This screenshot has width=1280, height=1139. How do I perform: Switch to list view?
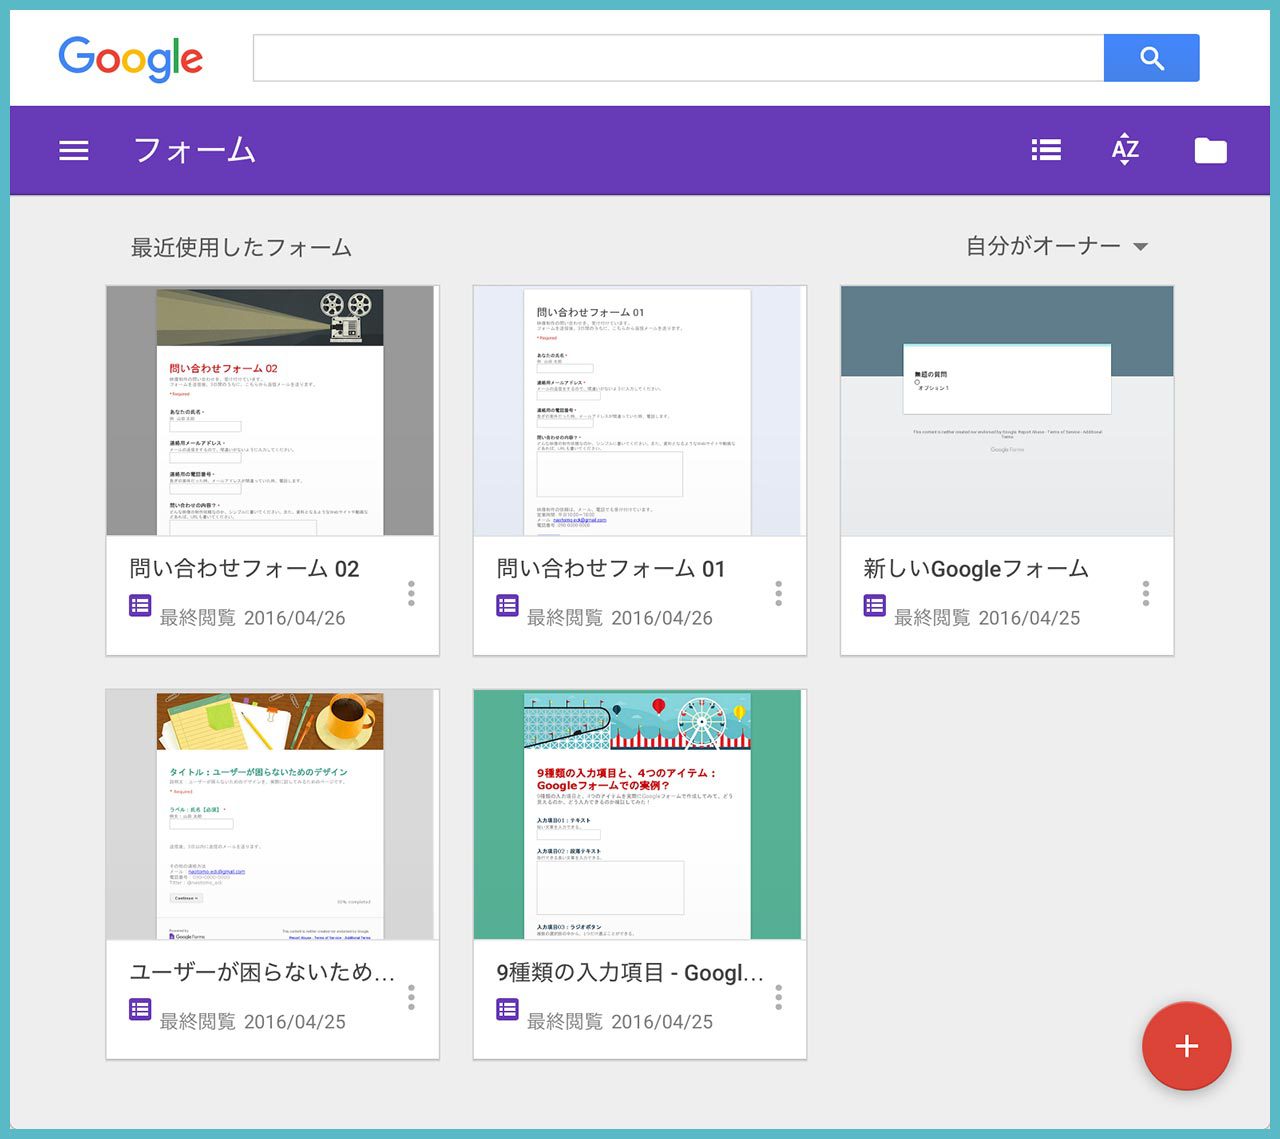[1046, 150]
